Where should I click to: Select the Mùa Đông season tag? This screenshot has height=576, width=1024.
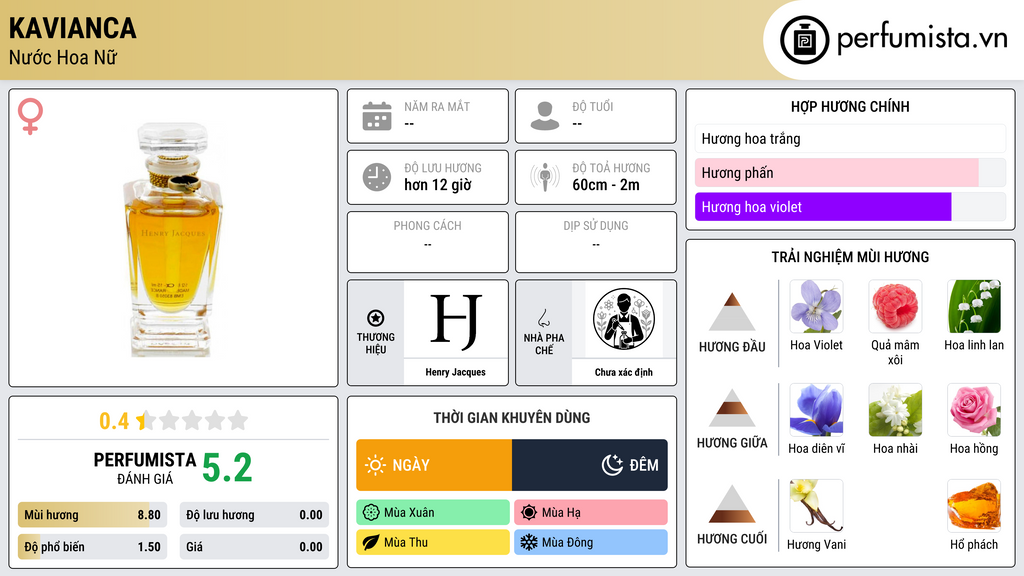(x=591, y=542)
